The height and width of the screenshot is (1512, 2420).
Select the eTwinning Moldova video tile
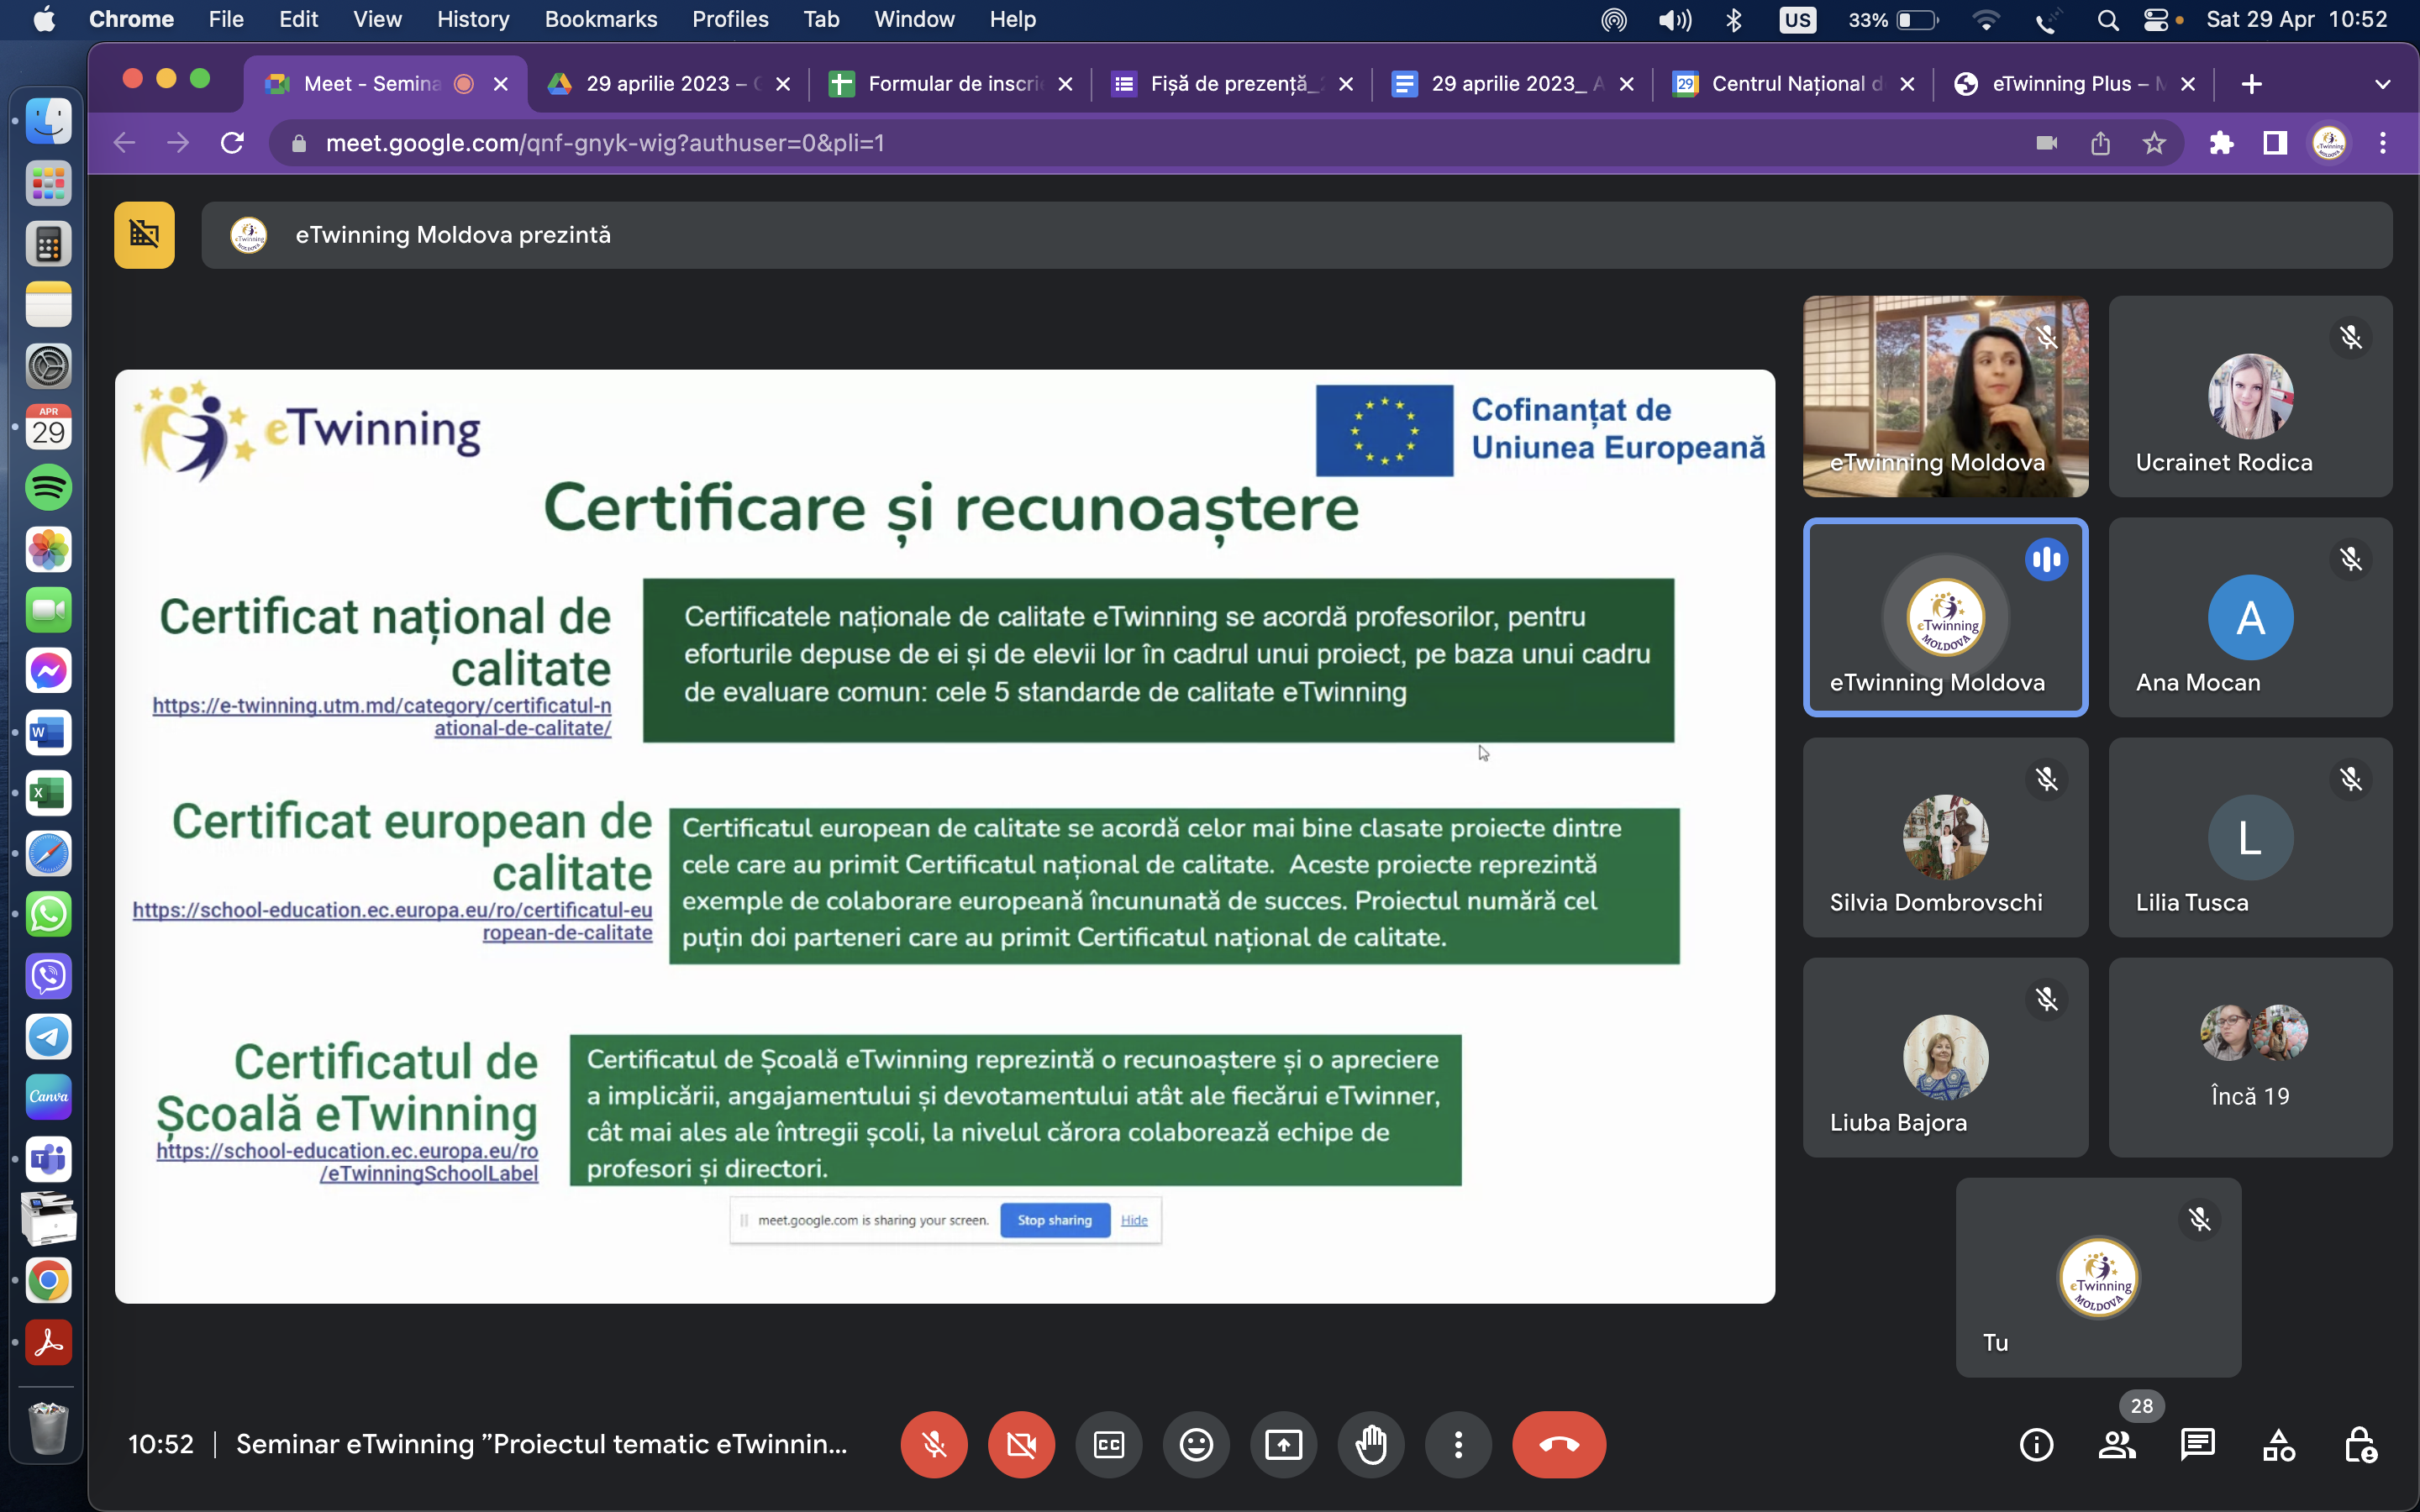tap(1945, 396)
